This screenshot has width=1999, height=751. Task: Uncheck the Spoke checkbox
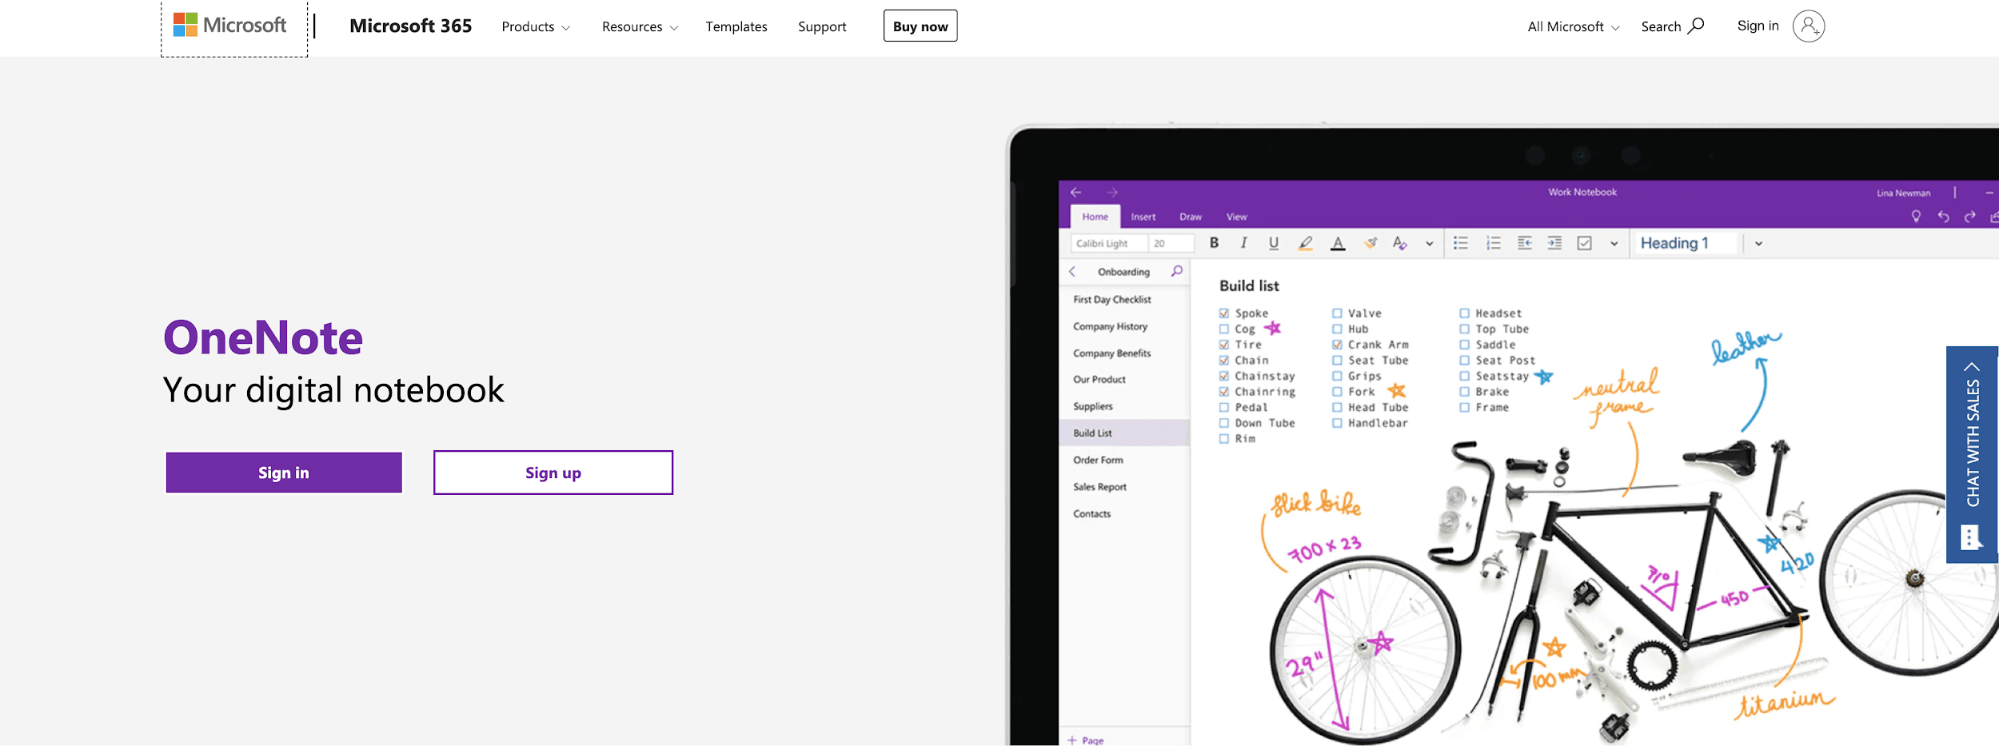click(x=1224, y=313)
